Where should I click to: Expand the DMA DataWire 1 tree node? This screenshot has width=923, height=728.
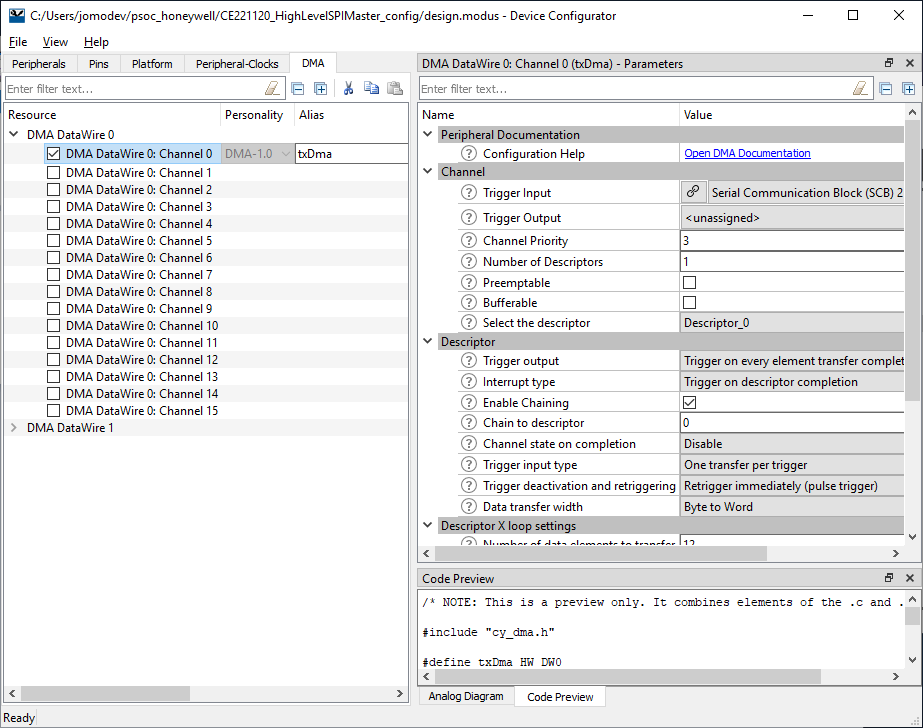(14, 428)
